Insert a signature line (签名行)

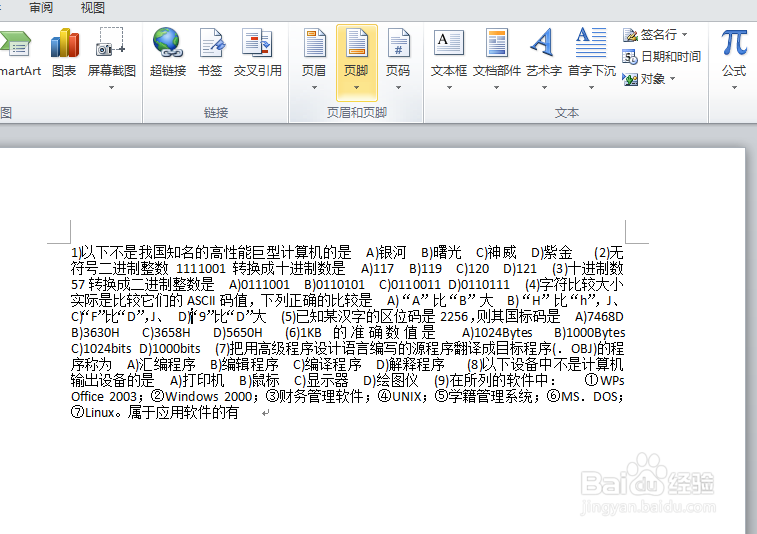pos(655,35)
